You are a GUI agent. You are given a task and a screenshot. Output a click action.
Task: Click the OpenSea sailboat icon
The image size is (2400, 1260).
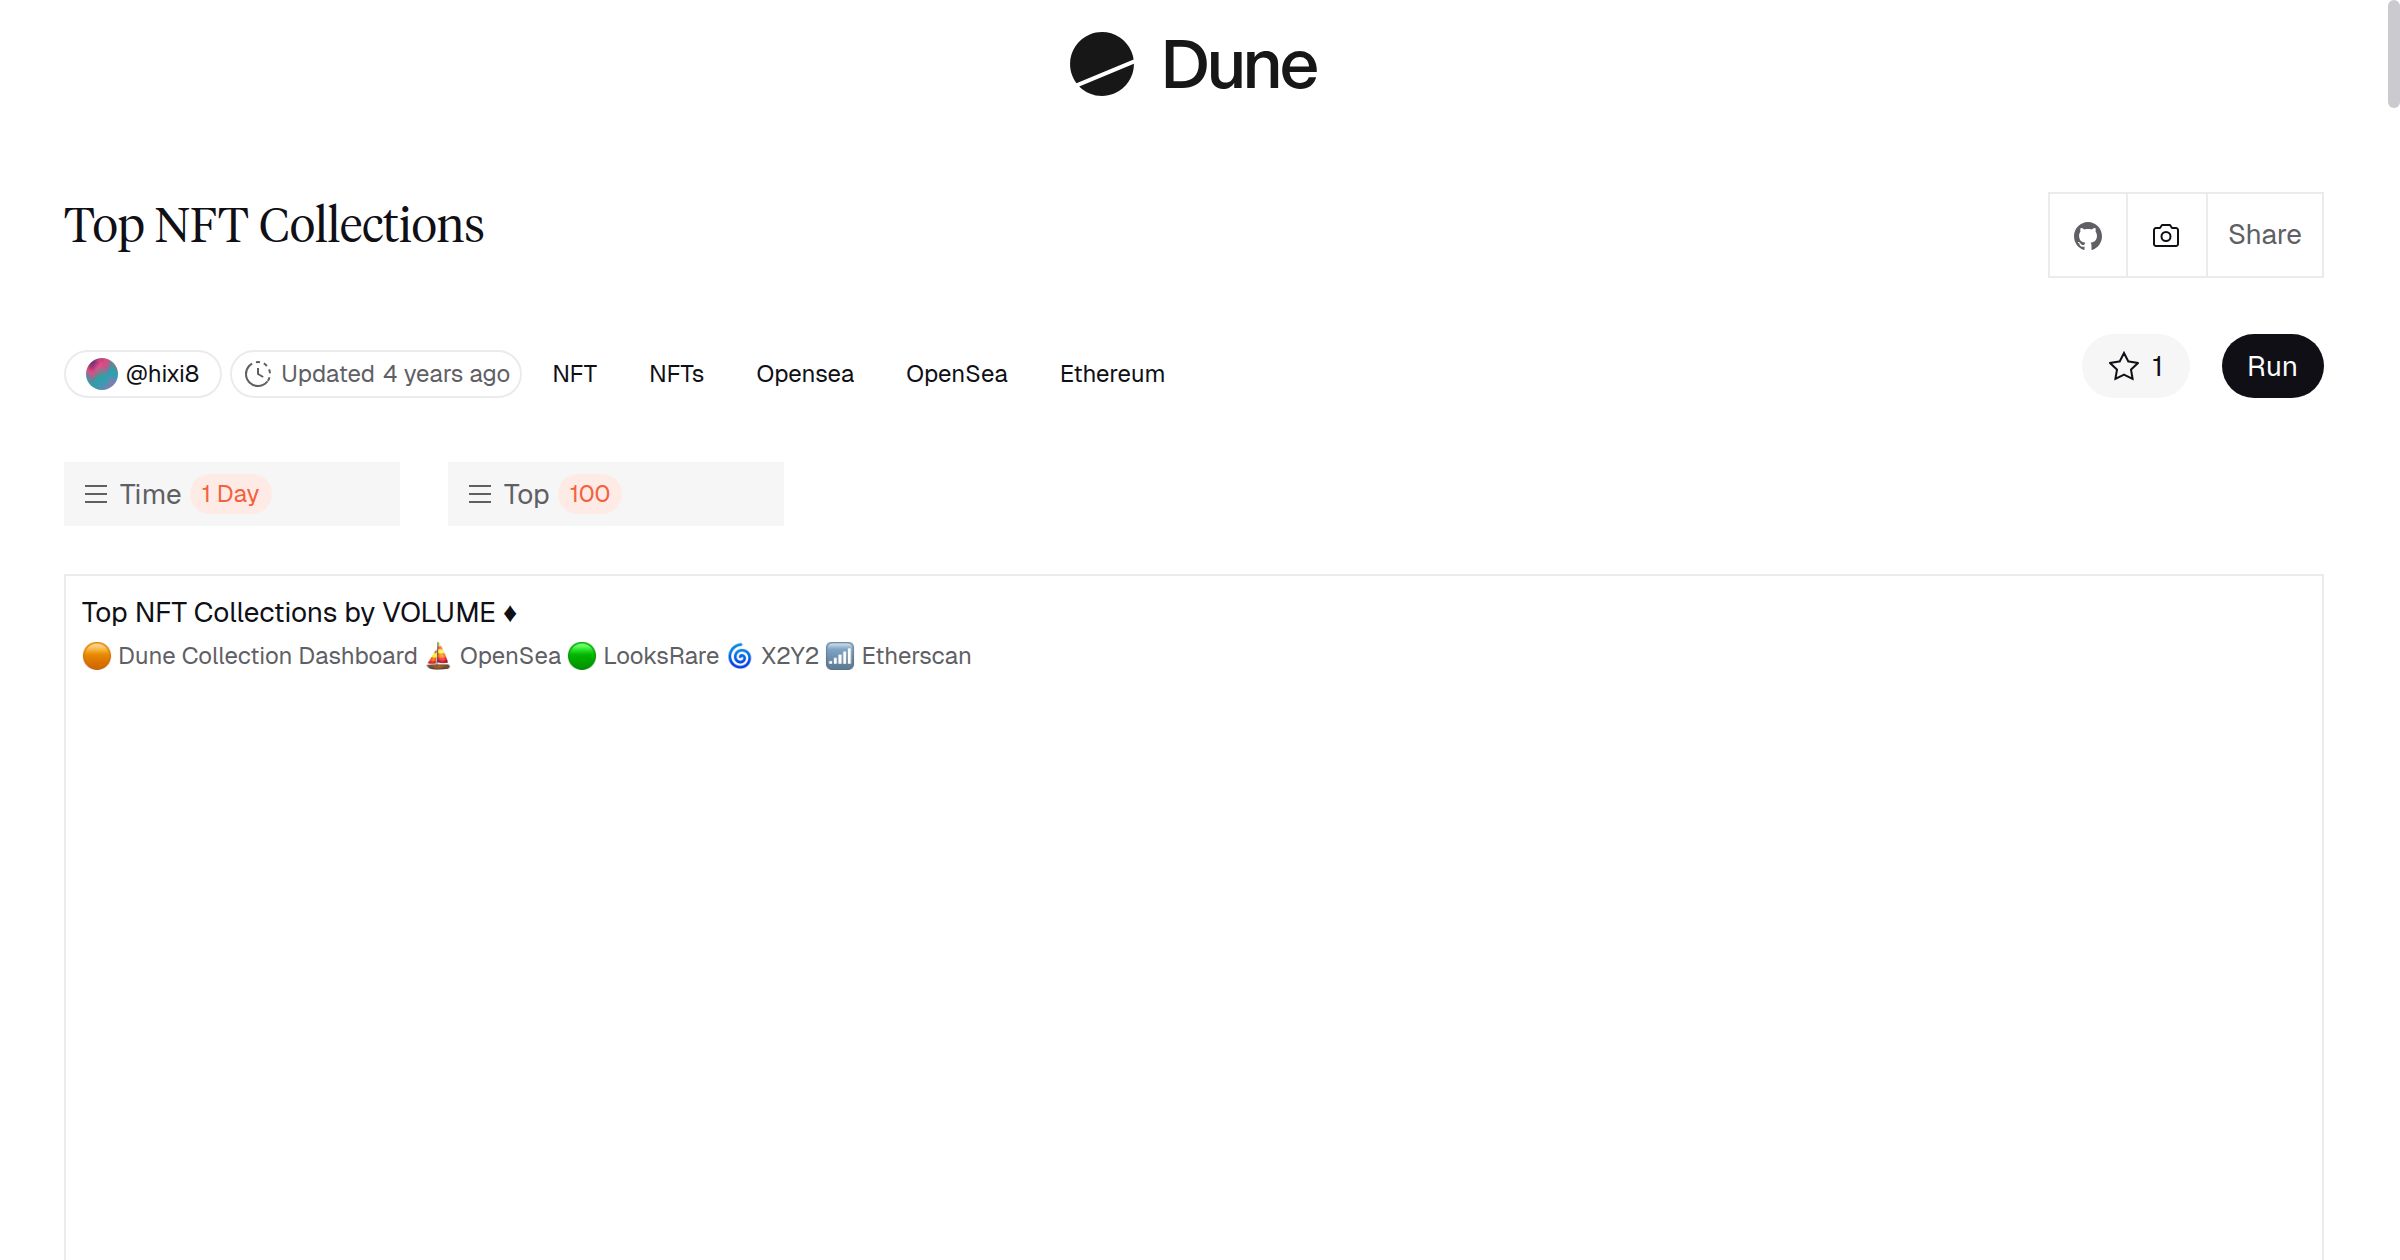coord(438,656)
